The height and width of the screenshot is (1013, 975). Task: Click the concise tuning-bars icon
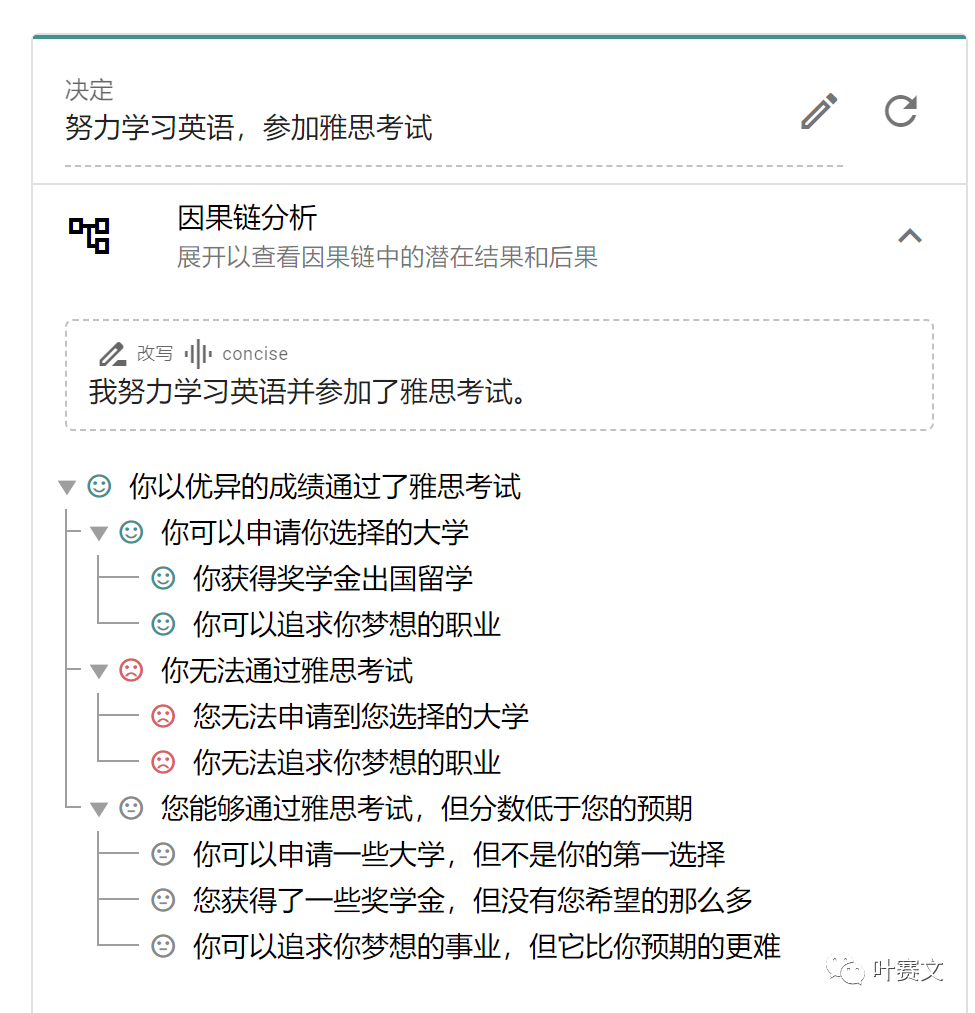point(197,353)
